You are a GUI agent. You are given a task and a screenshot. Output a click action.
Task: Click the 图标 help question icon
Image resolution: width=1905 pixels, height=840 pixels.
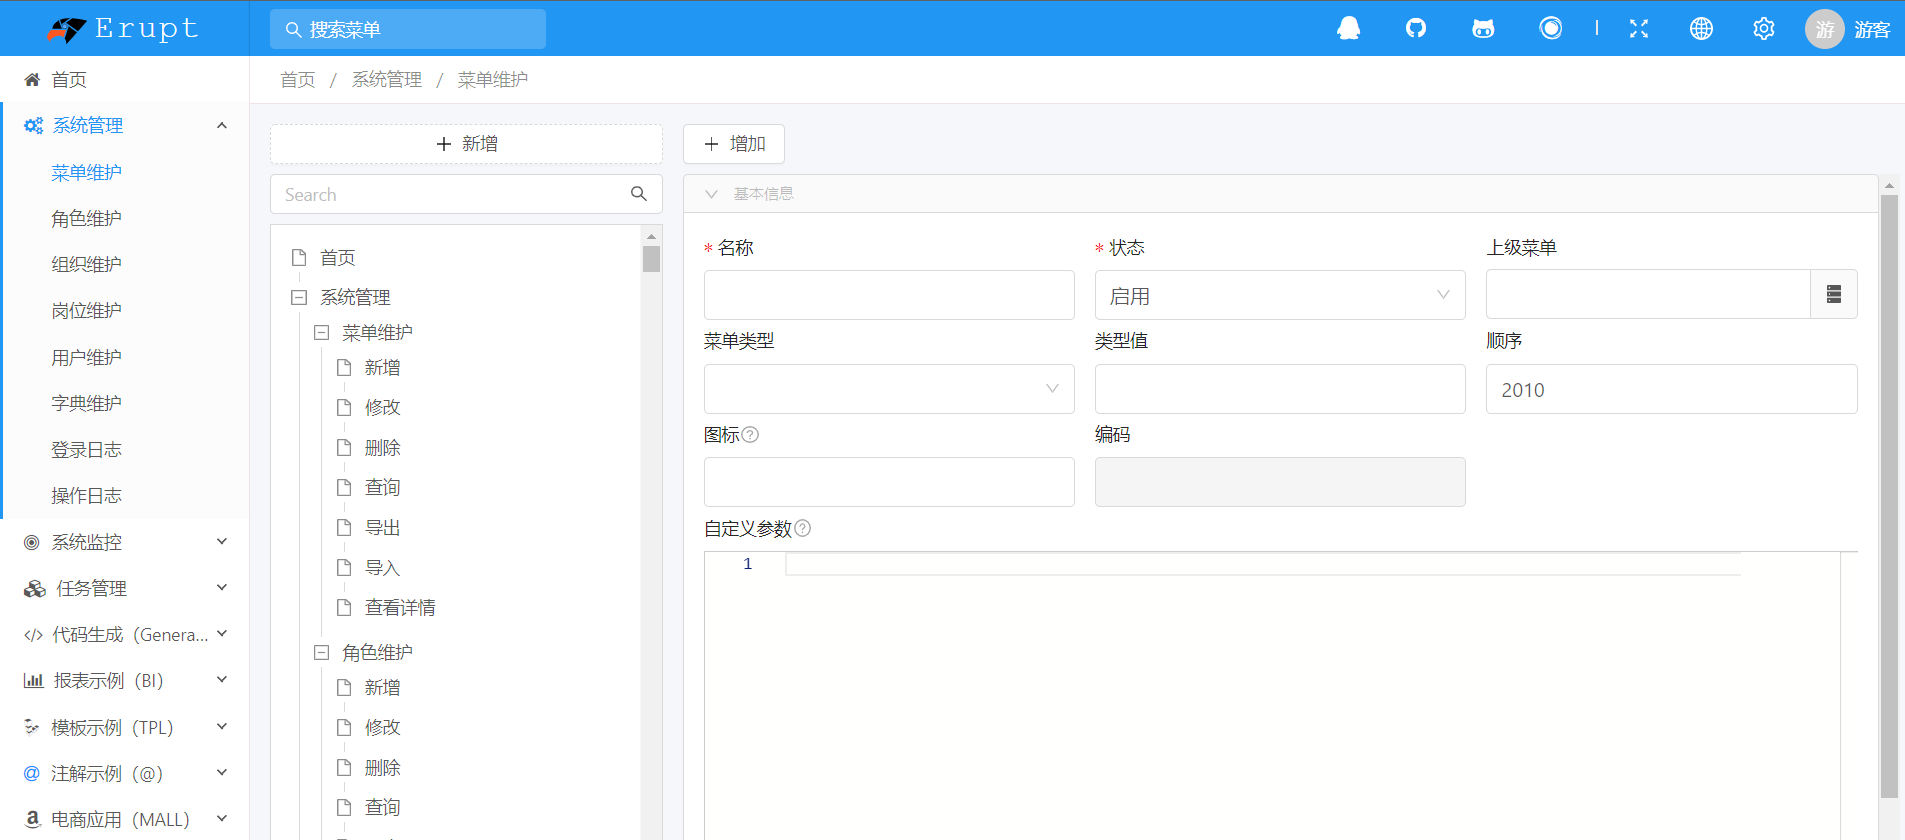coord(751,435)
